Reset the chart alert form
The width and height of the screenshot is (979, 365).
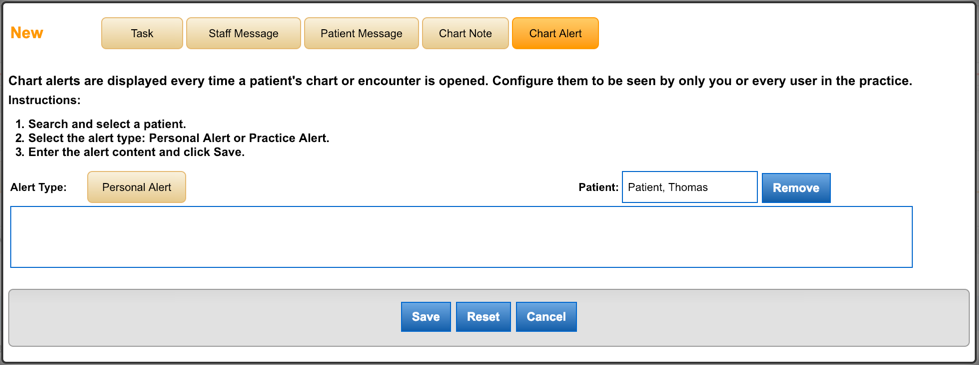click(483, 316)
